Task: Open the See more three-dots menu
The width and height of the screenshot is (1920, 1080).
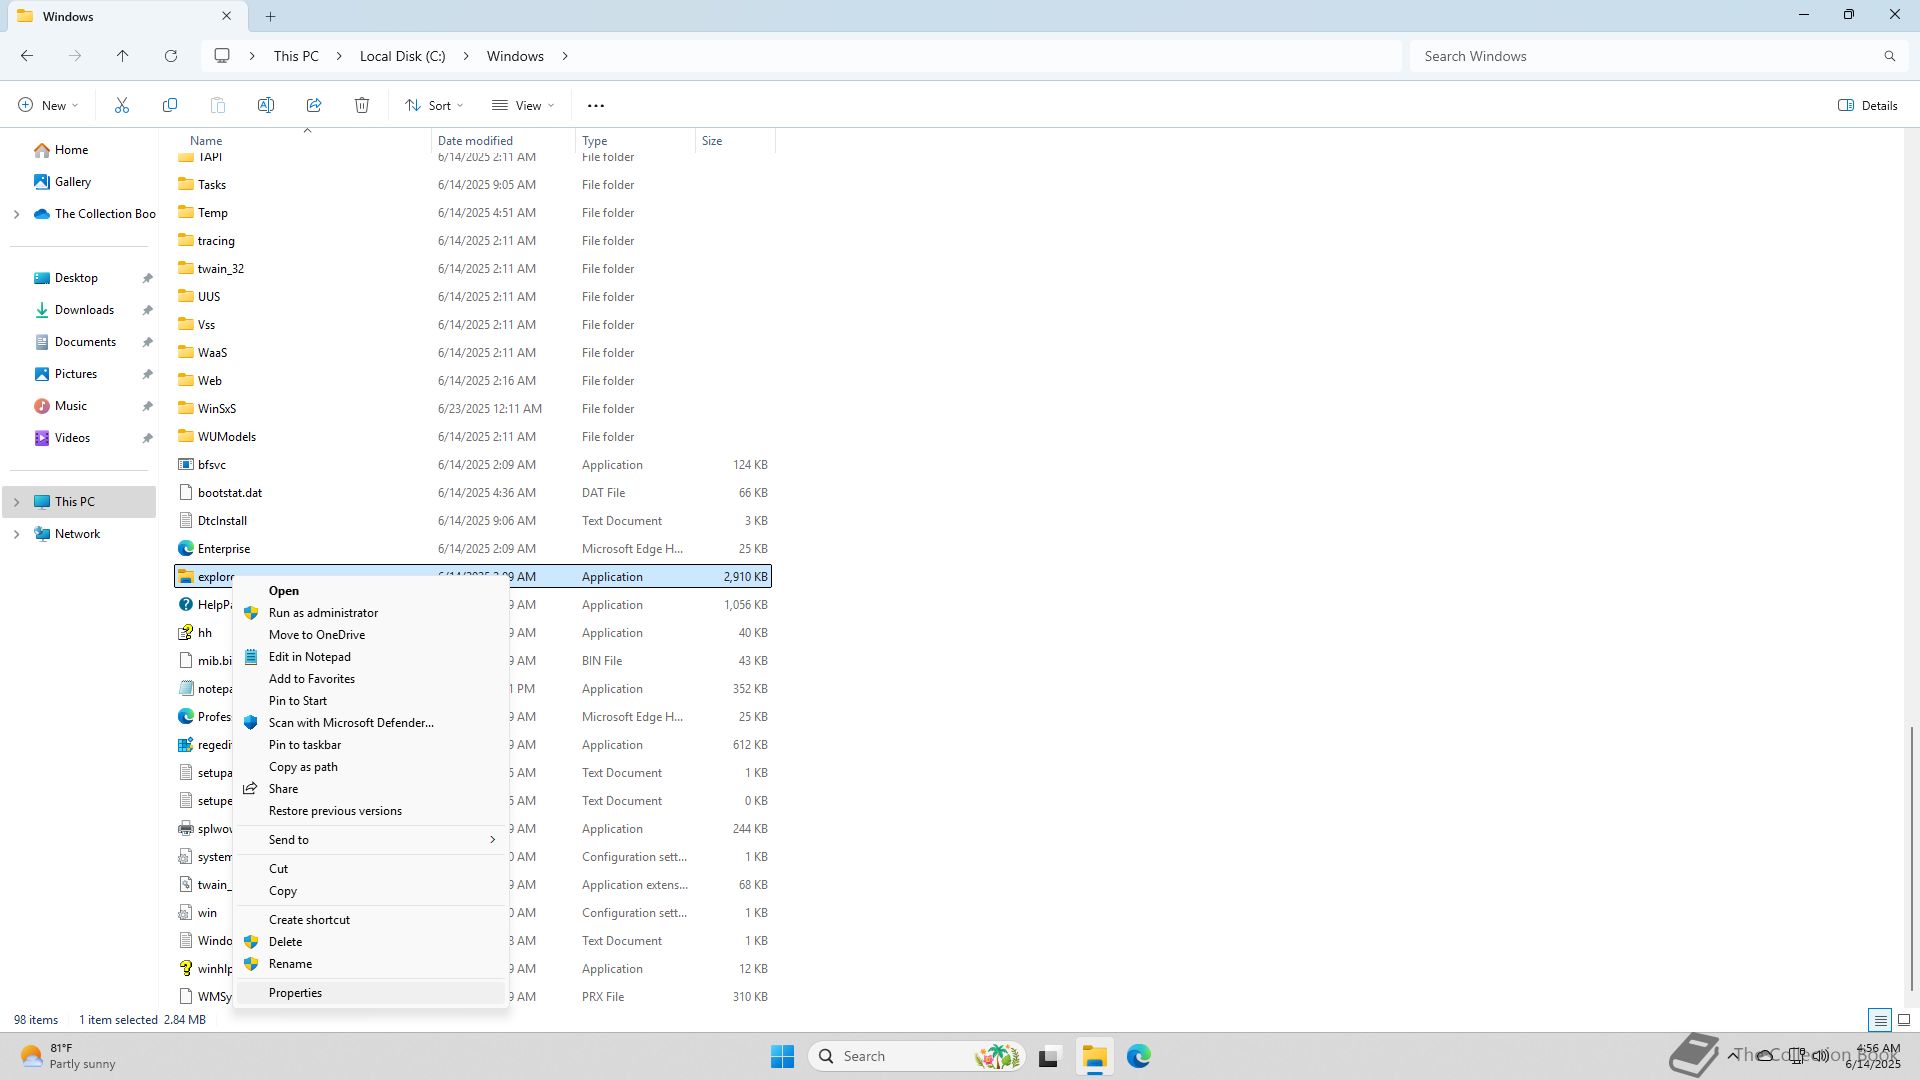Action: [x=596, y=105]
